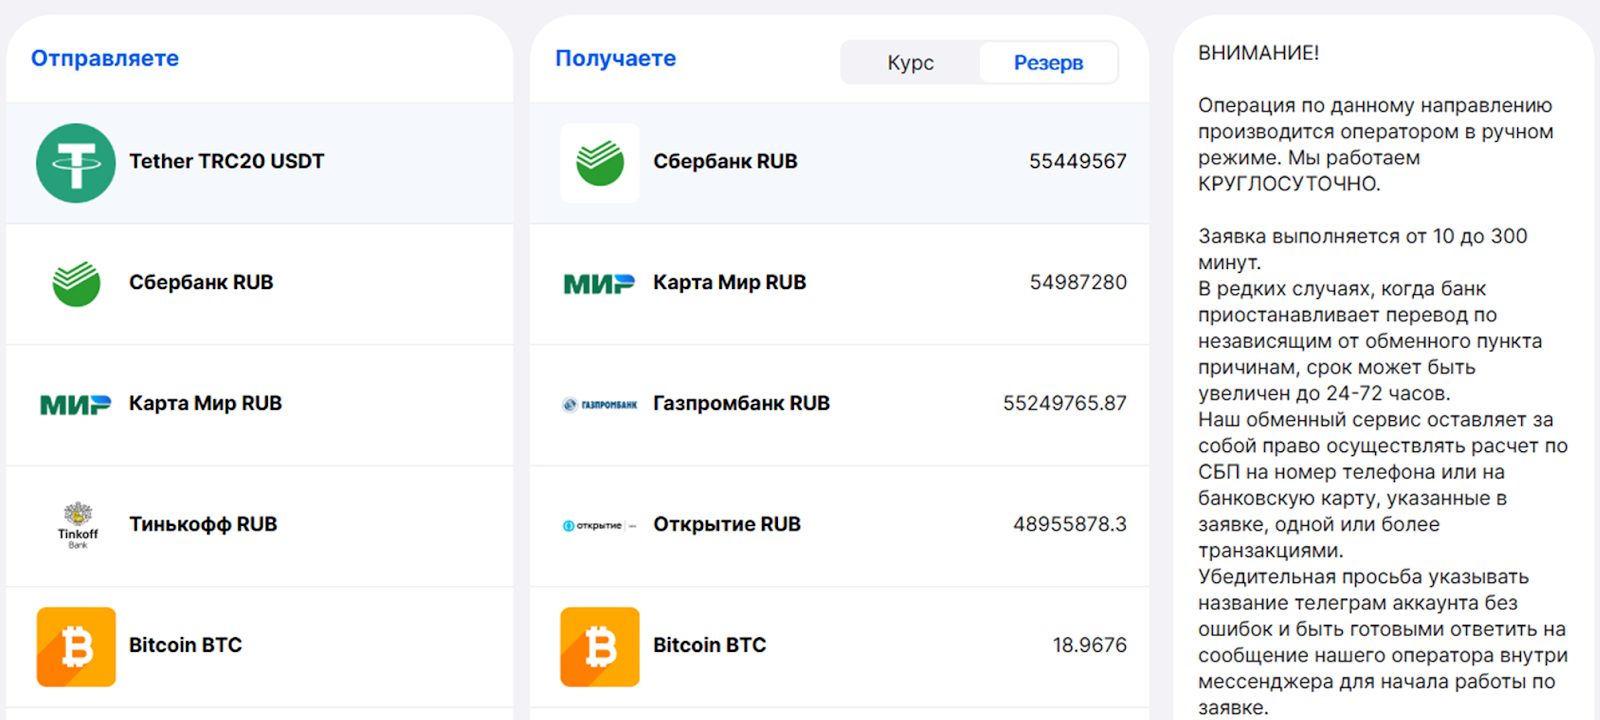The height and width of the screenshot is (720, 1600).
Task: Click the MIR logo in receive list
Action: coord(600,284)
